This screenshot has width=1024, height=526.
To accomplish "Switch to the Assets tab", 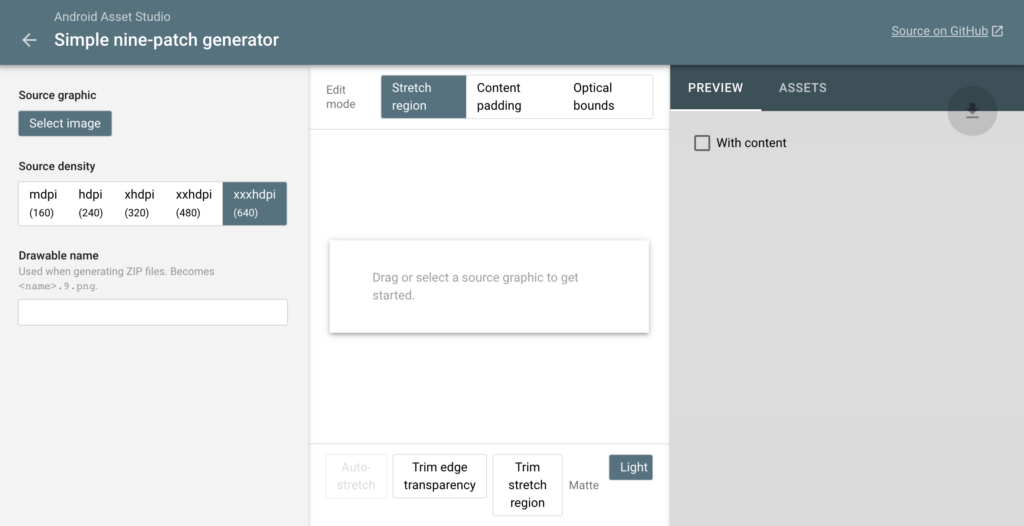I will point(802,88).
